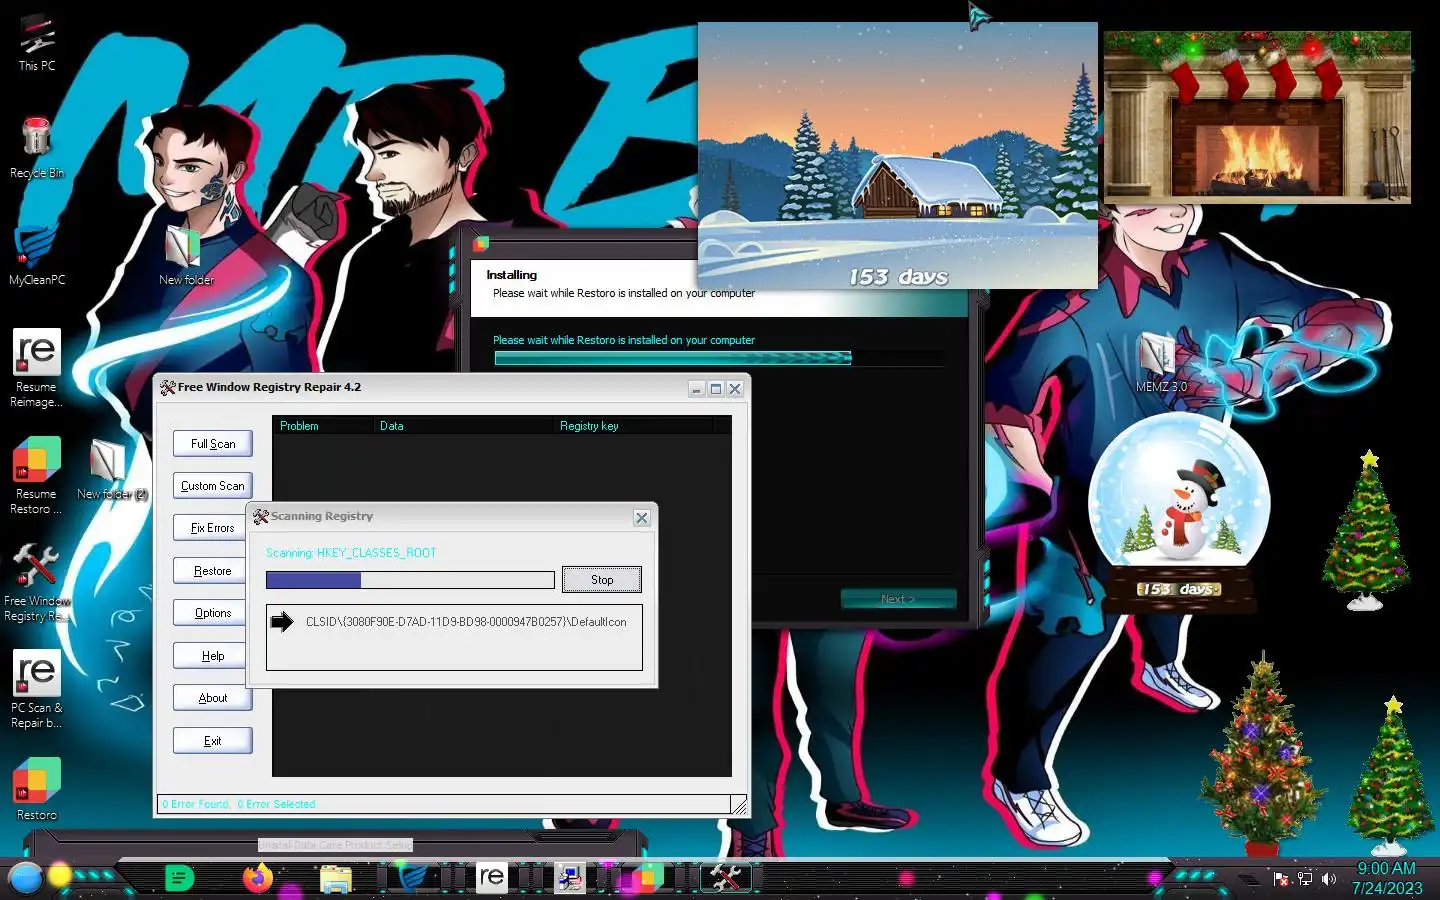Open the network tray icon
Image resolution: width=1440 pixels, height=900 pixels.
tap(1305, 879)
